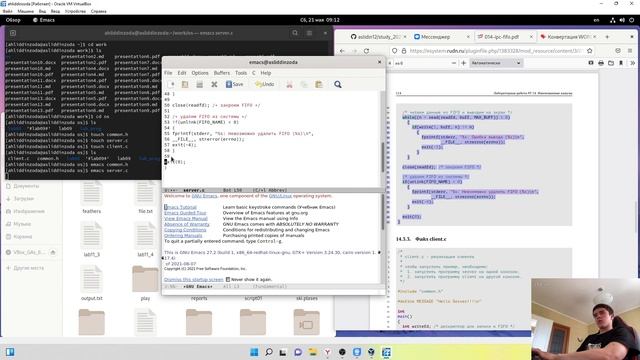Click the Open File icon in Emacs toolbar
Viewport: 640px width, 360px height.
coord(185,84)
